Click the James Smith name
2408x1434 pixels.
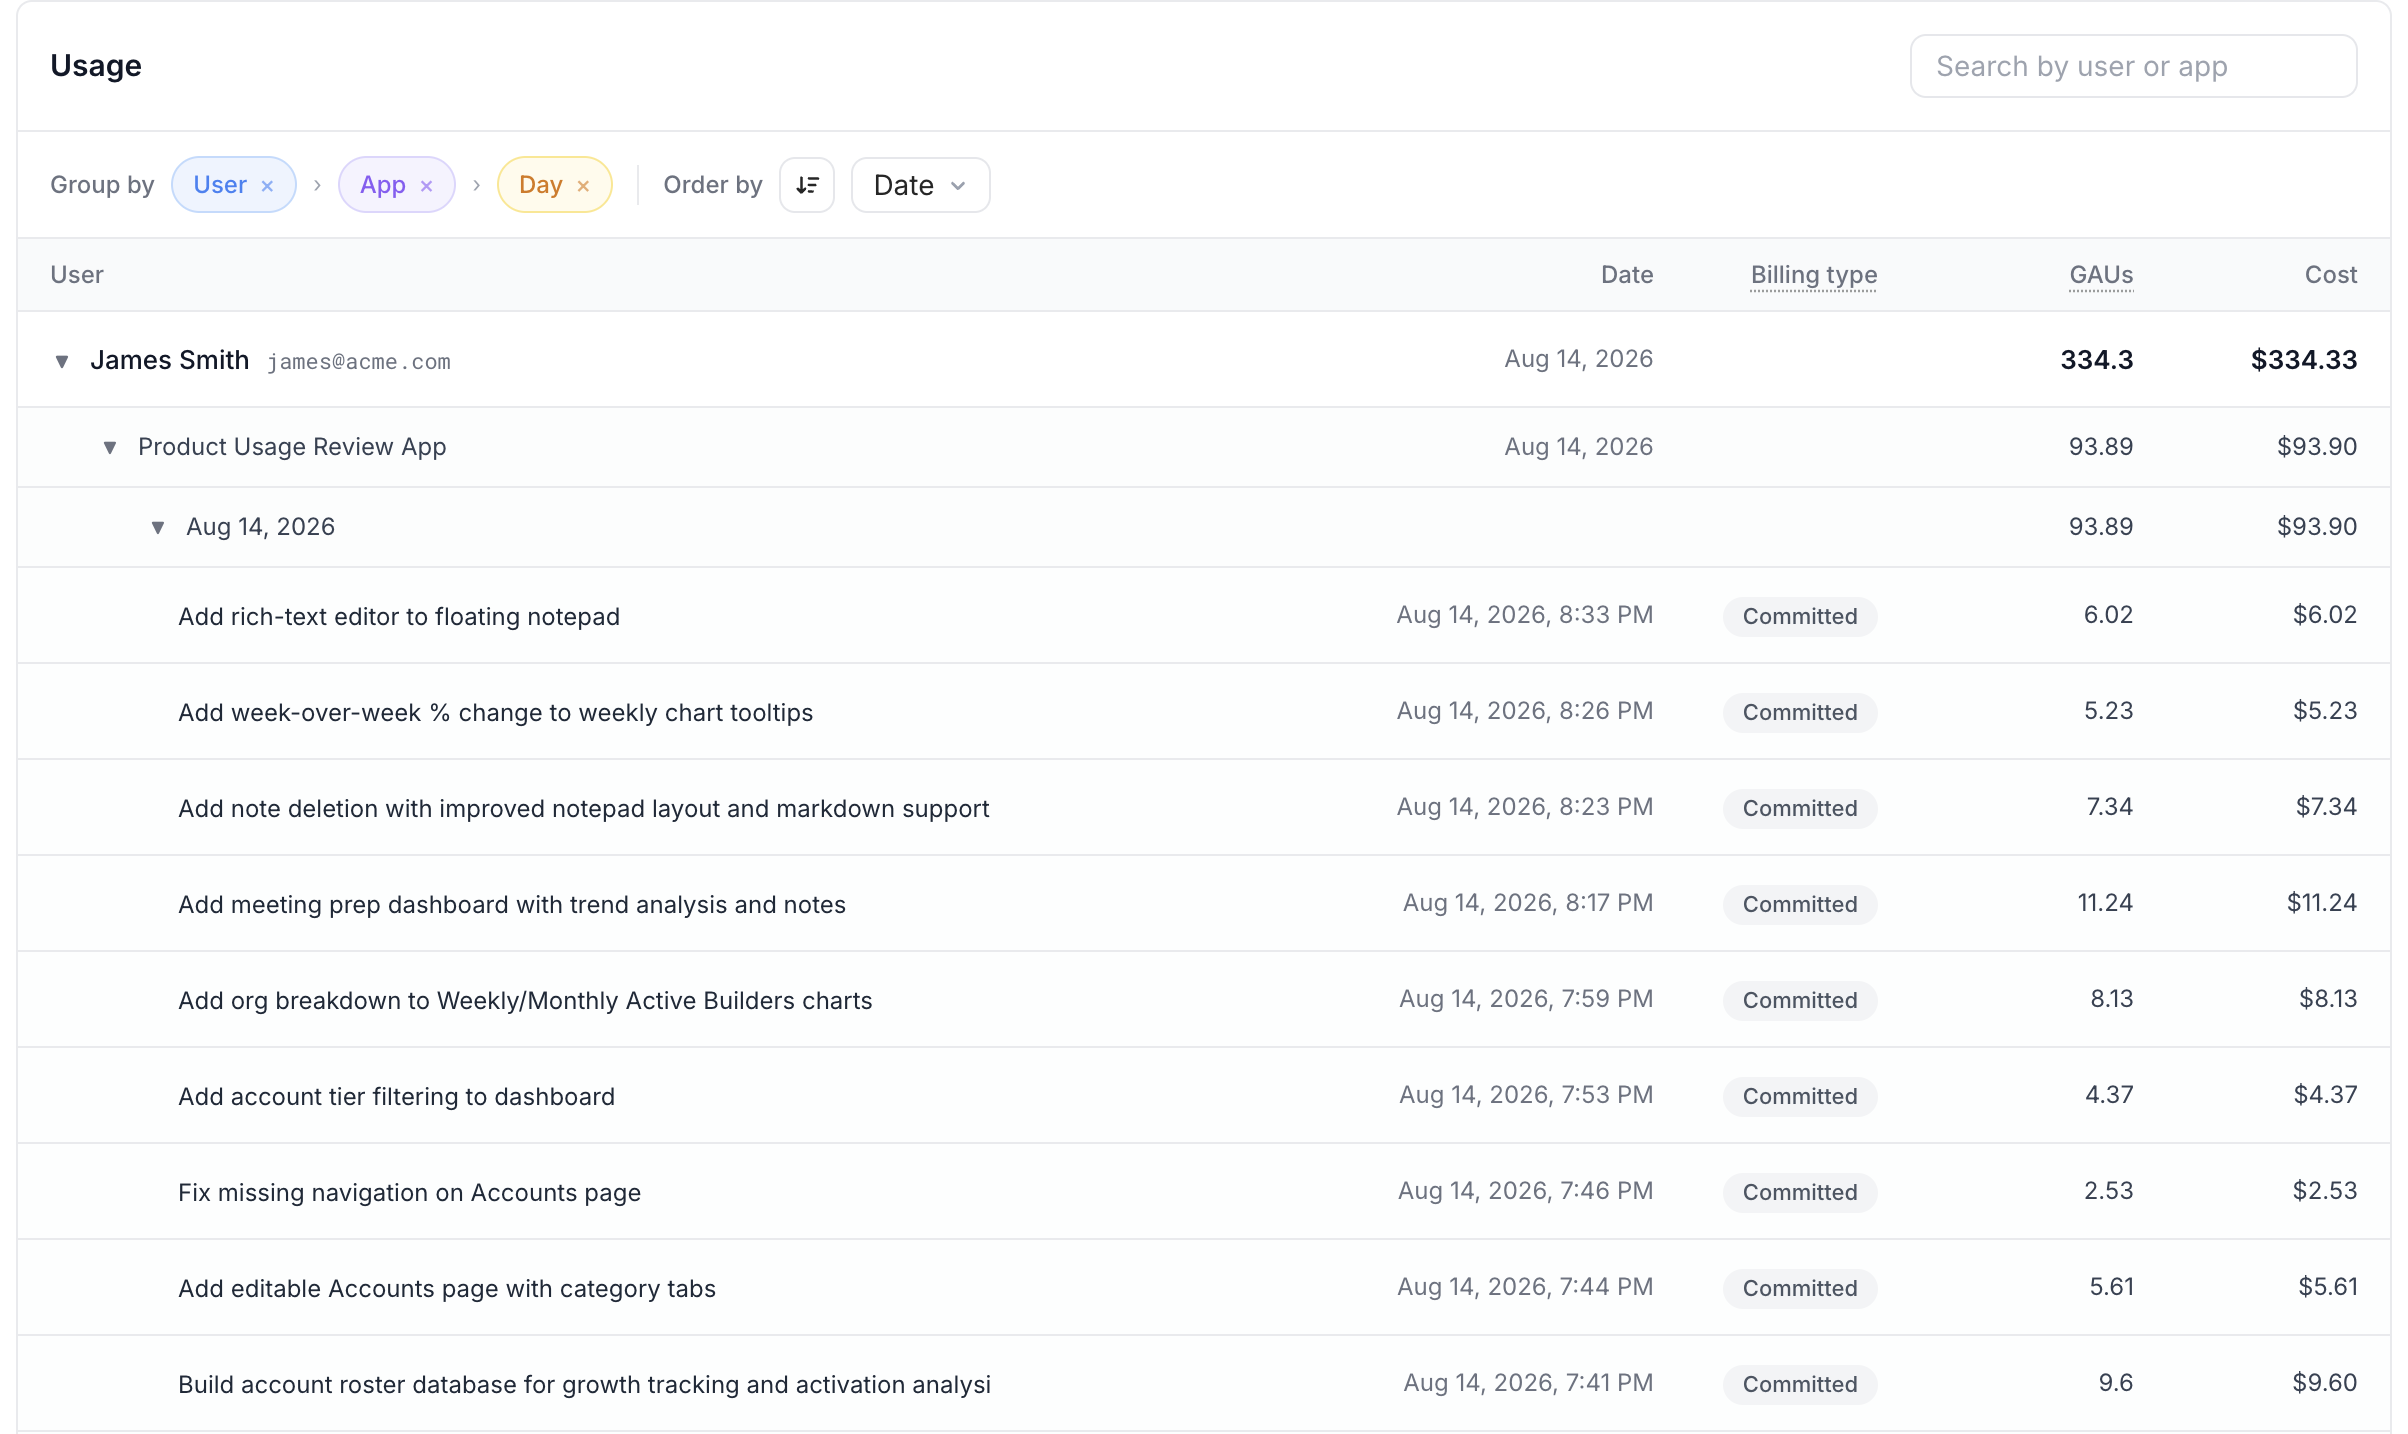[169, 360]
